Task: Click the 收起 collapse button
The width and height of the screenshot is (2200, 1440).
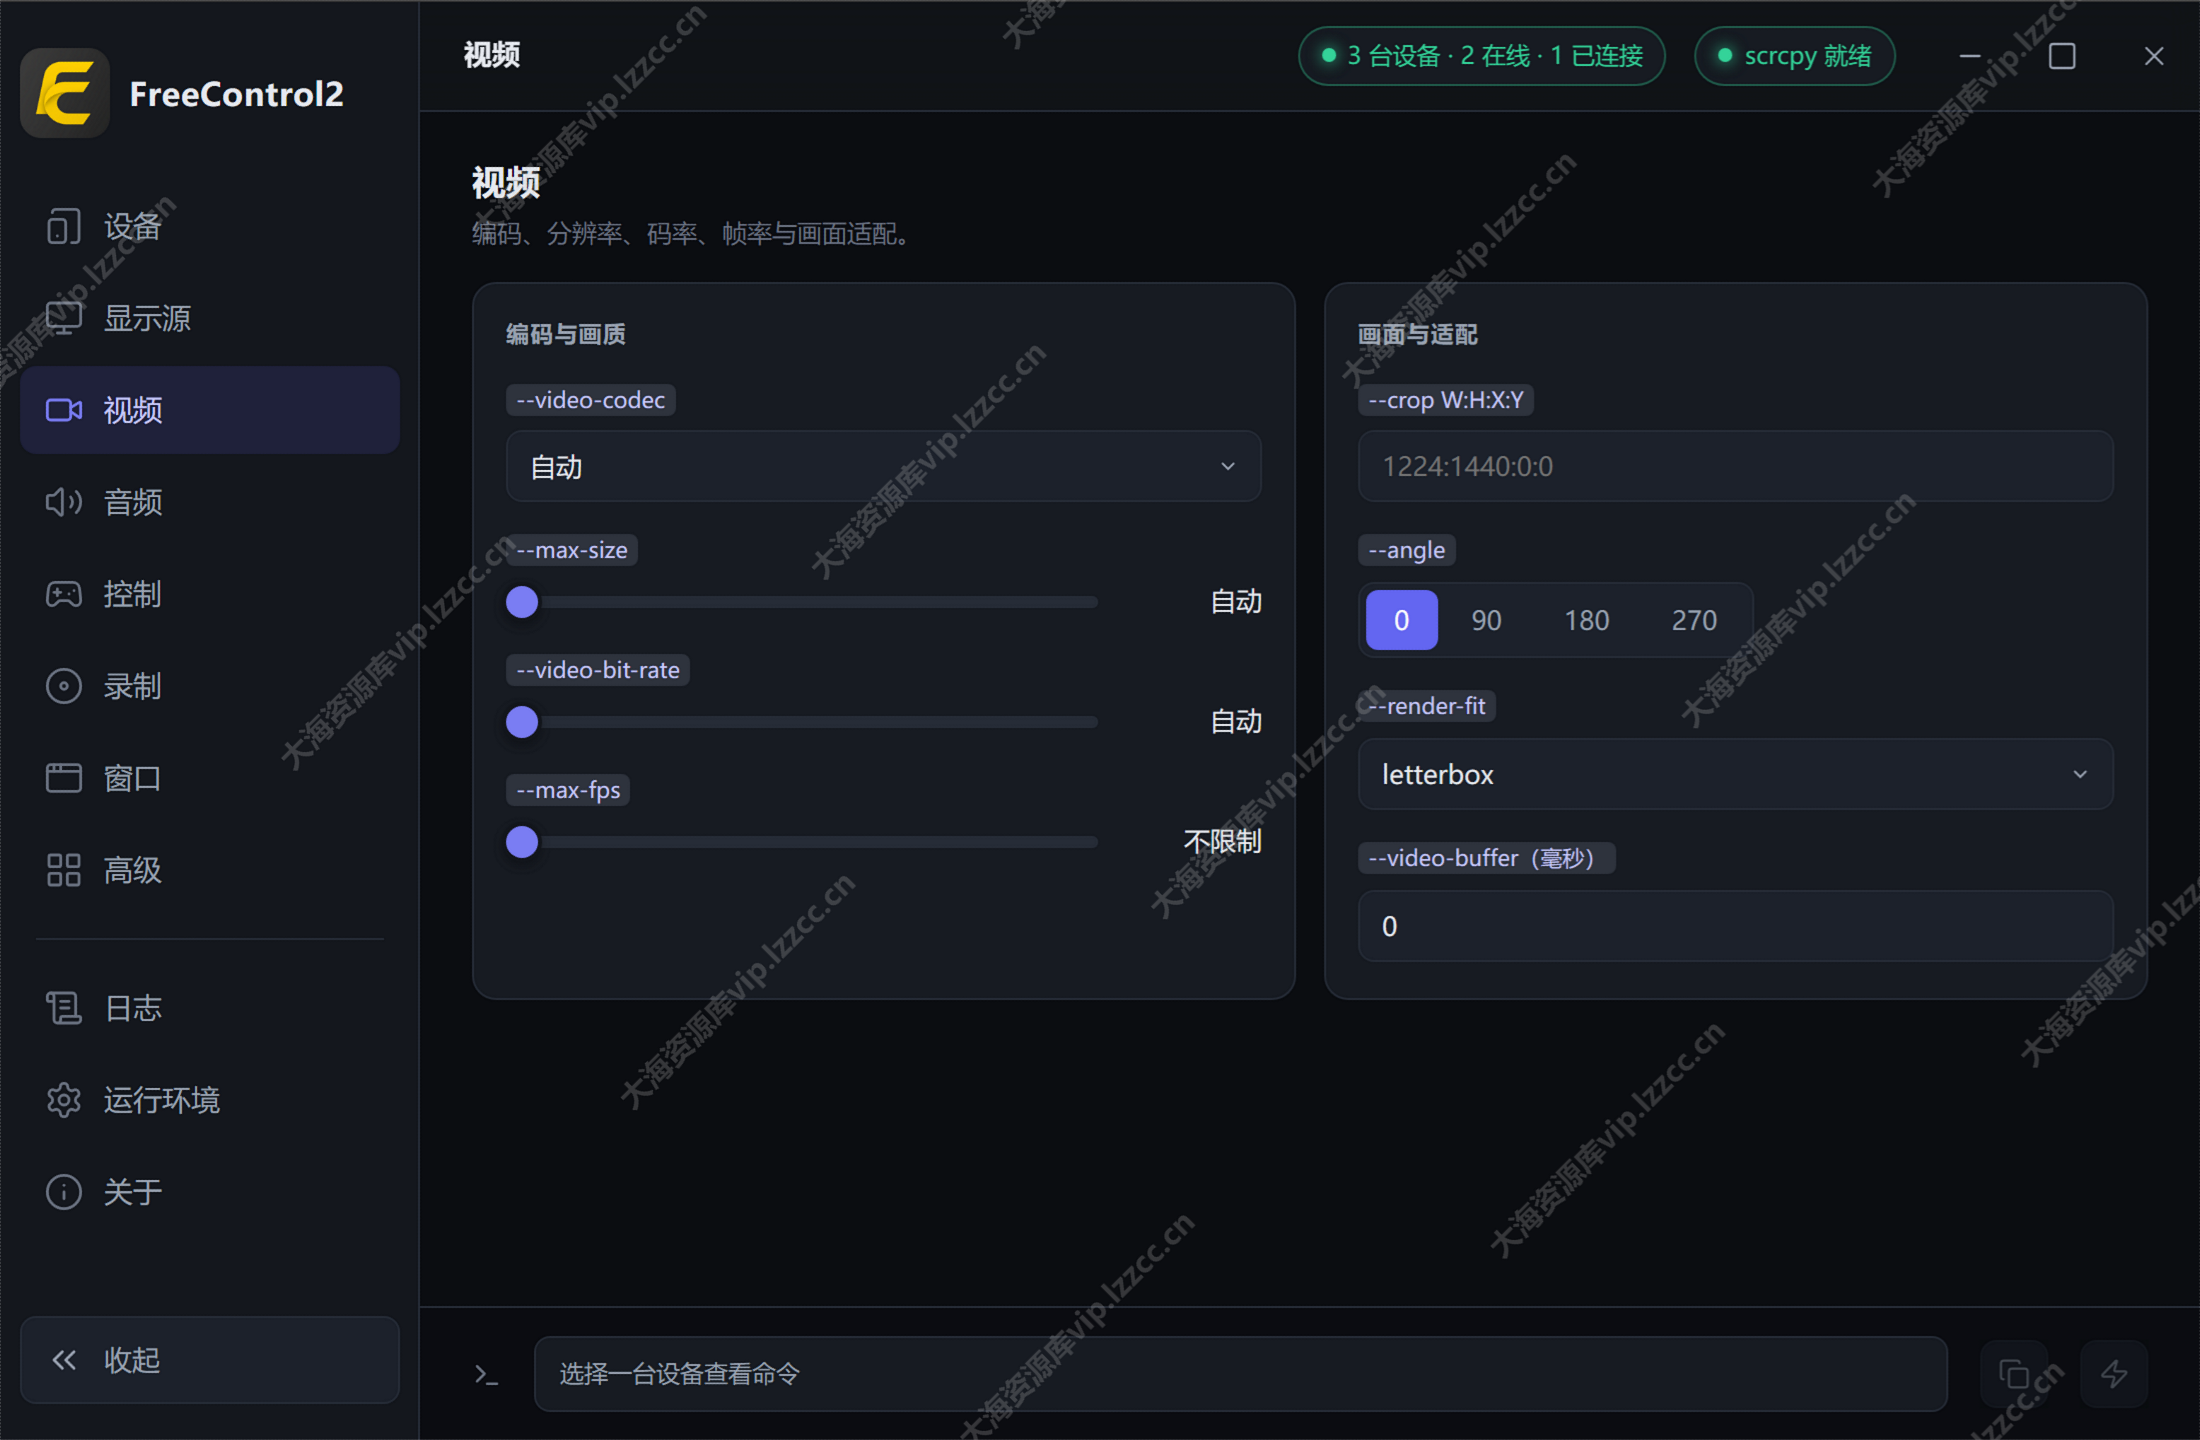Action: 210,1360
